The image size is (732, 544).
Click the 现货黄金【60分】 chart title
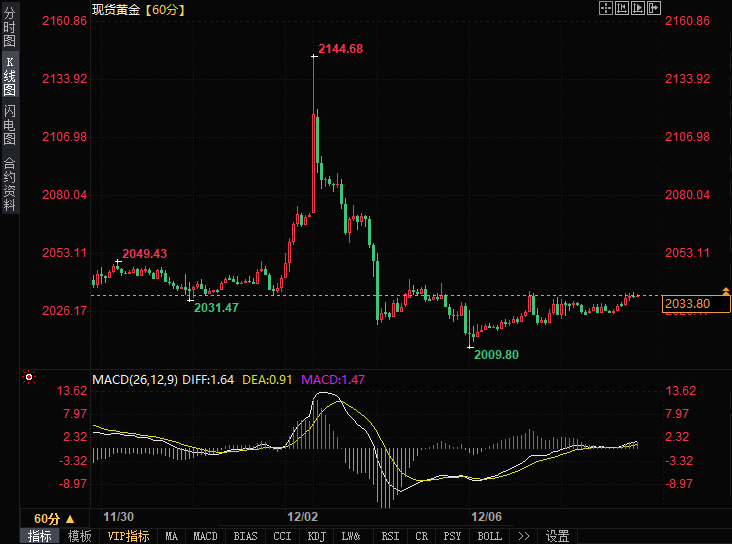coord(139,10)
